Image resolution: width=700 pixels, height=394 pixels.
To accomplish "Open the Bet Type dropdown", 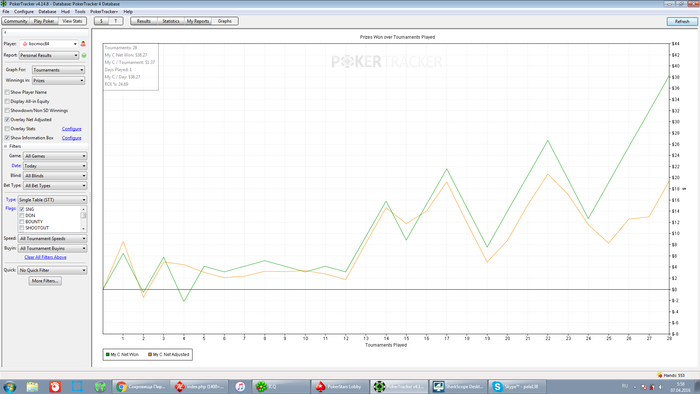I will 55,186.
